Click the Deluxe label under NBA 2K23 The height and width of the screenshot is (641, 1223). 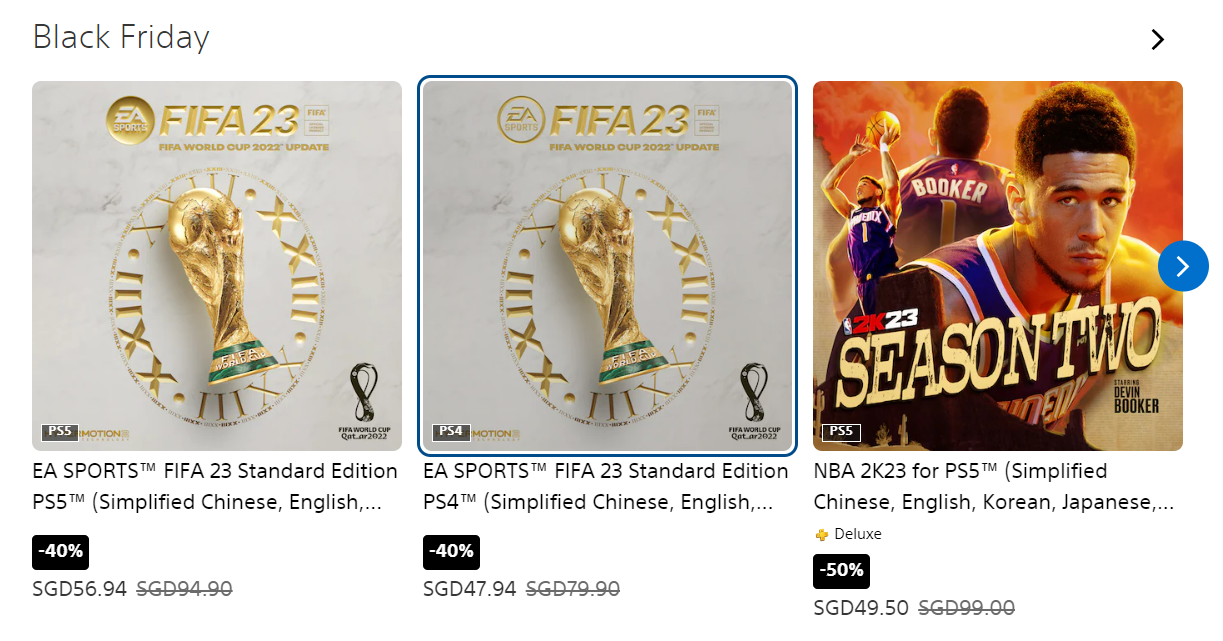click(858, 535)
